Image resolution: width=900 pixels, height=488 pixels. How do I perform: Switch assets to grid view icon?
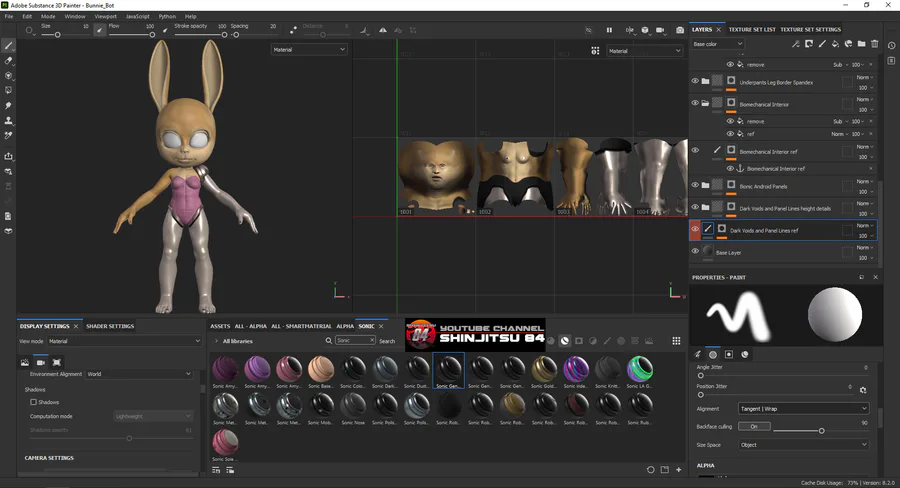click(676, 340)
